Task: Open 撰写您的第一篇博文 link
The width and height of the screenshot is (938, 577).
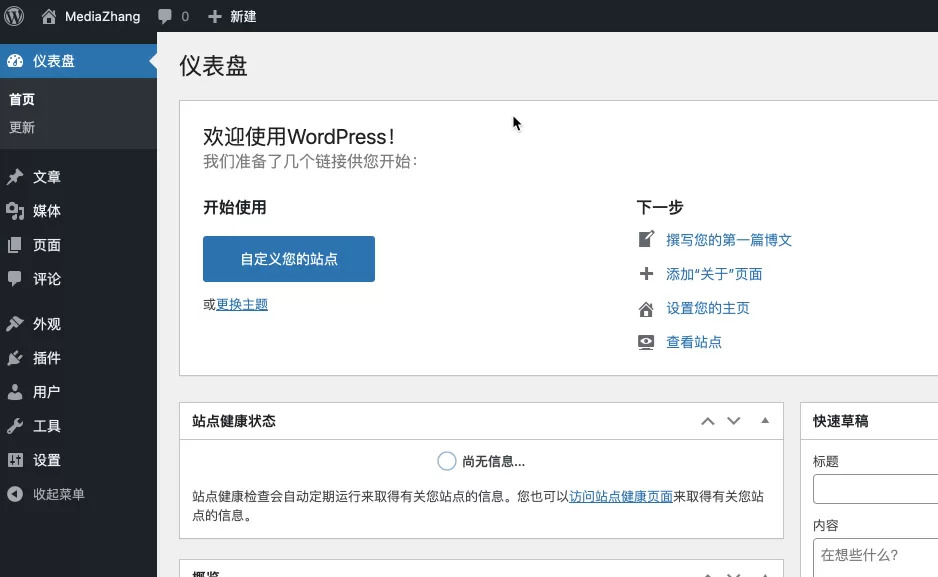Action: pos(729,240)
